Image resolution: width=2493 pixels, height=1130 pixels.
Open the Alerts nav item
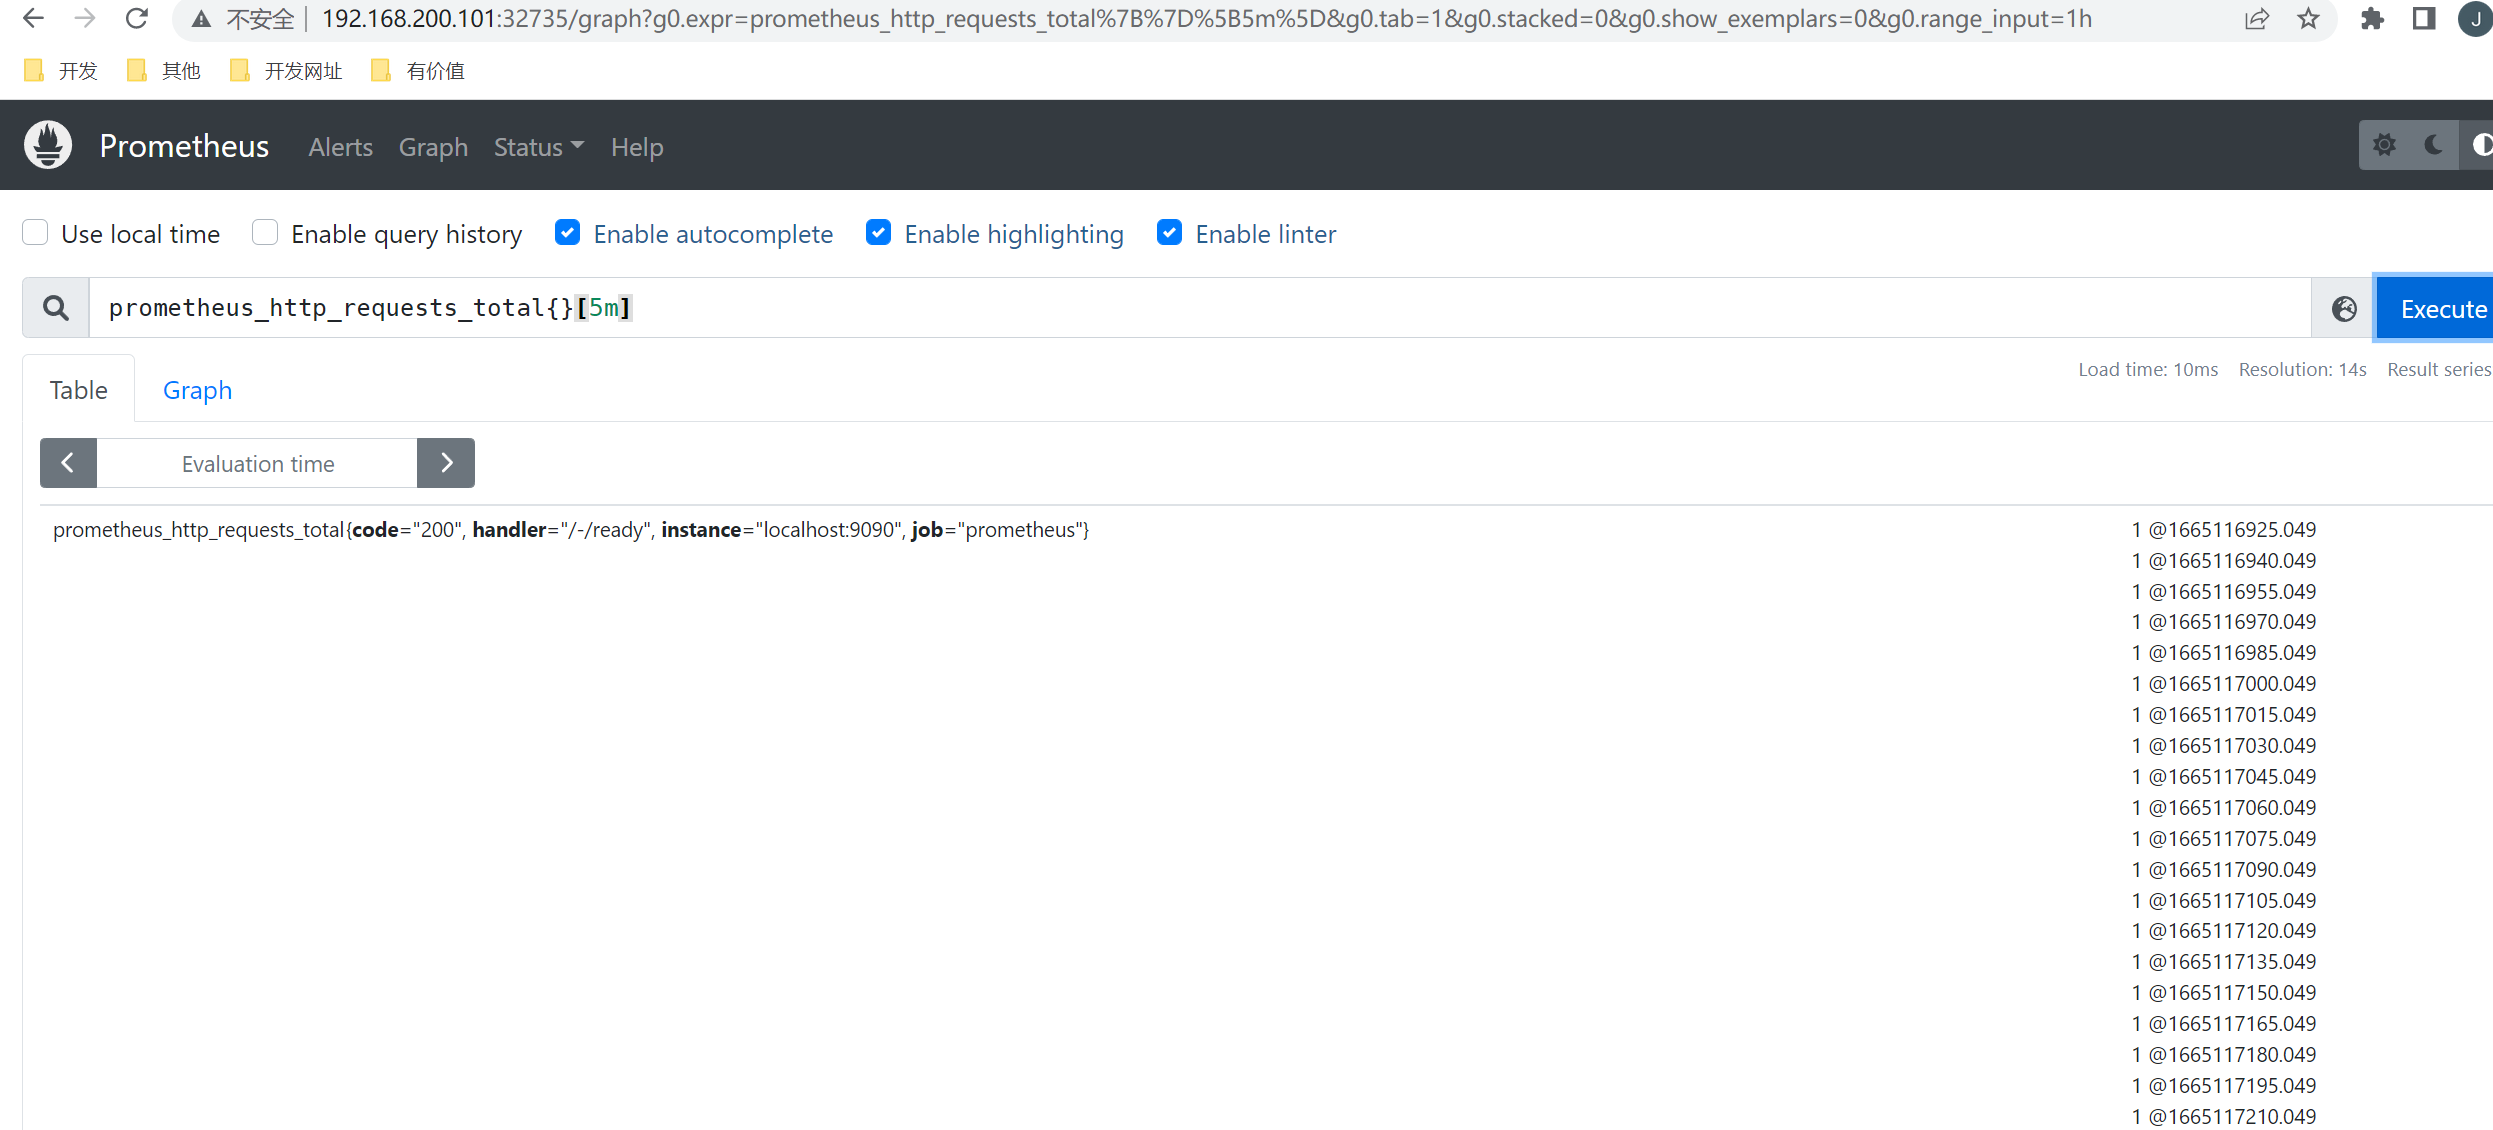[x=340, y=147]
